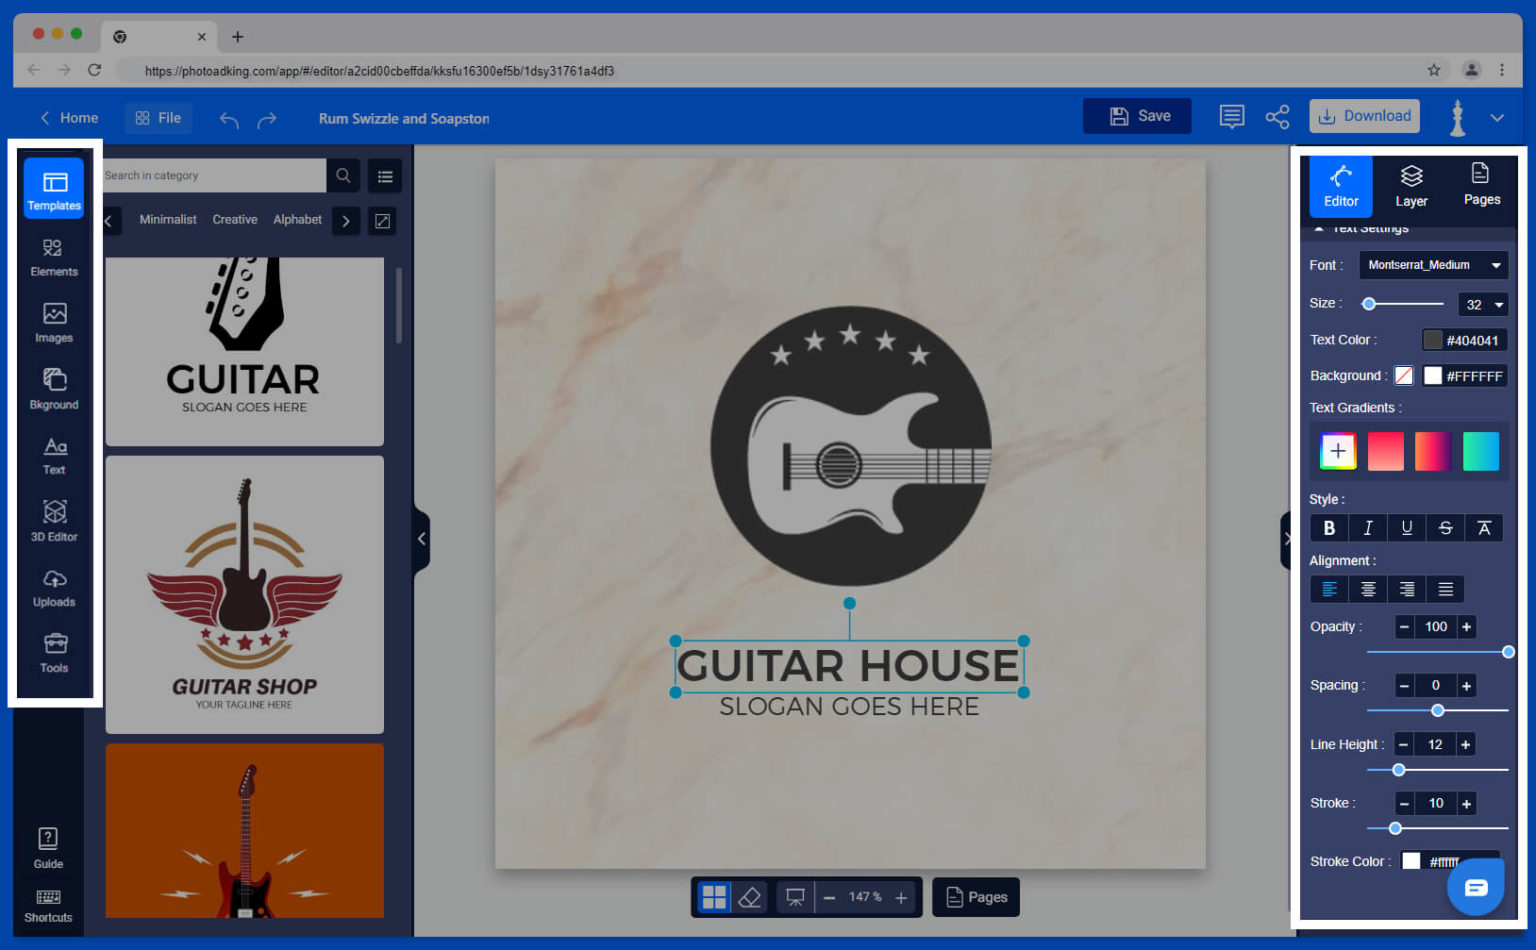
Task: Click the eraser icon below canvas
Action: click(x=750, y=897)
